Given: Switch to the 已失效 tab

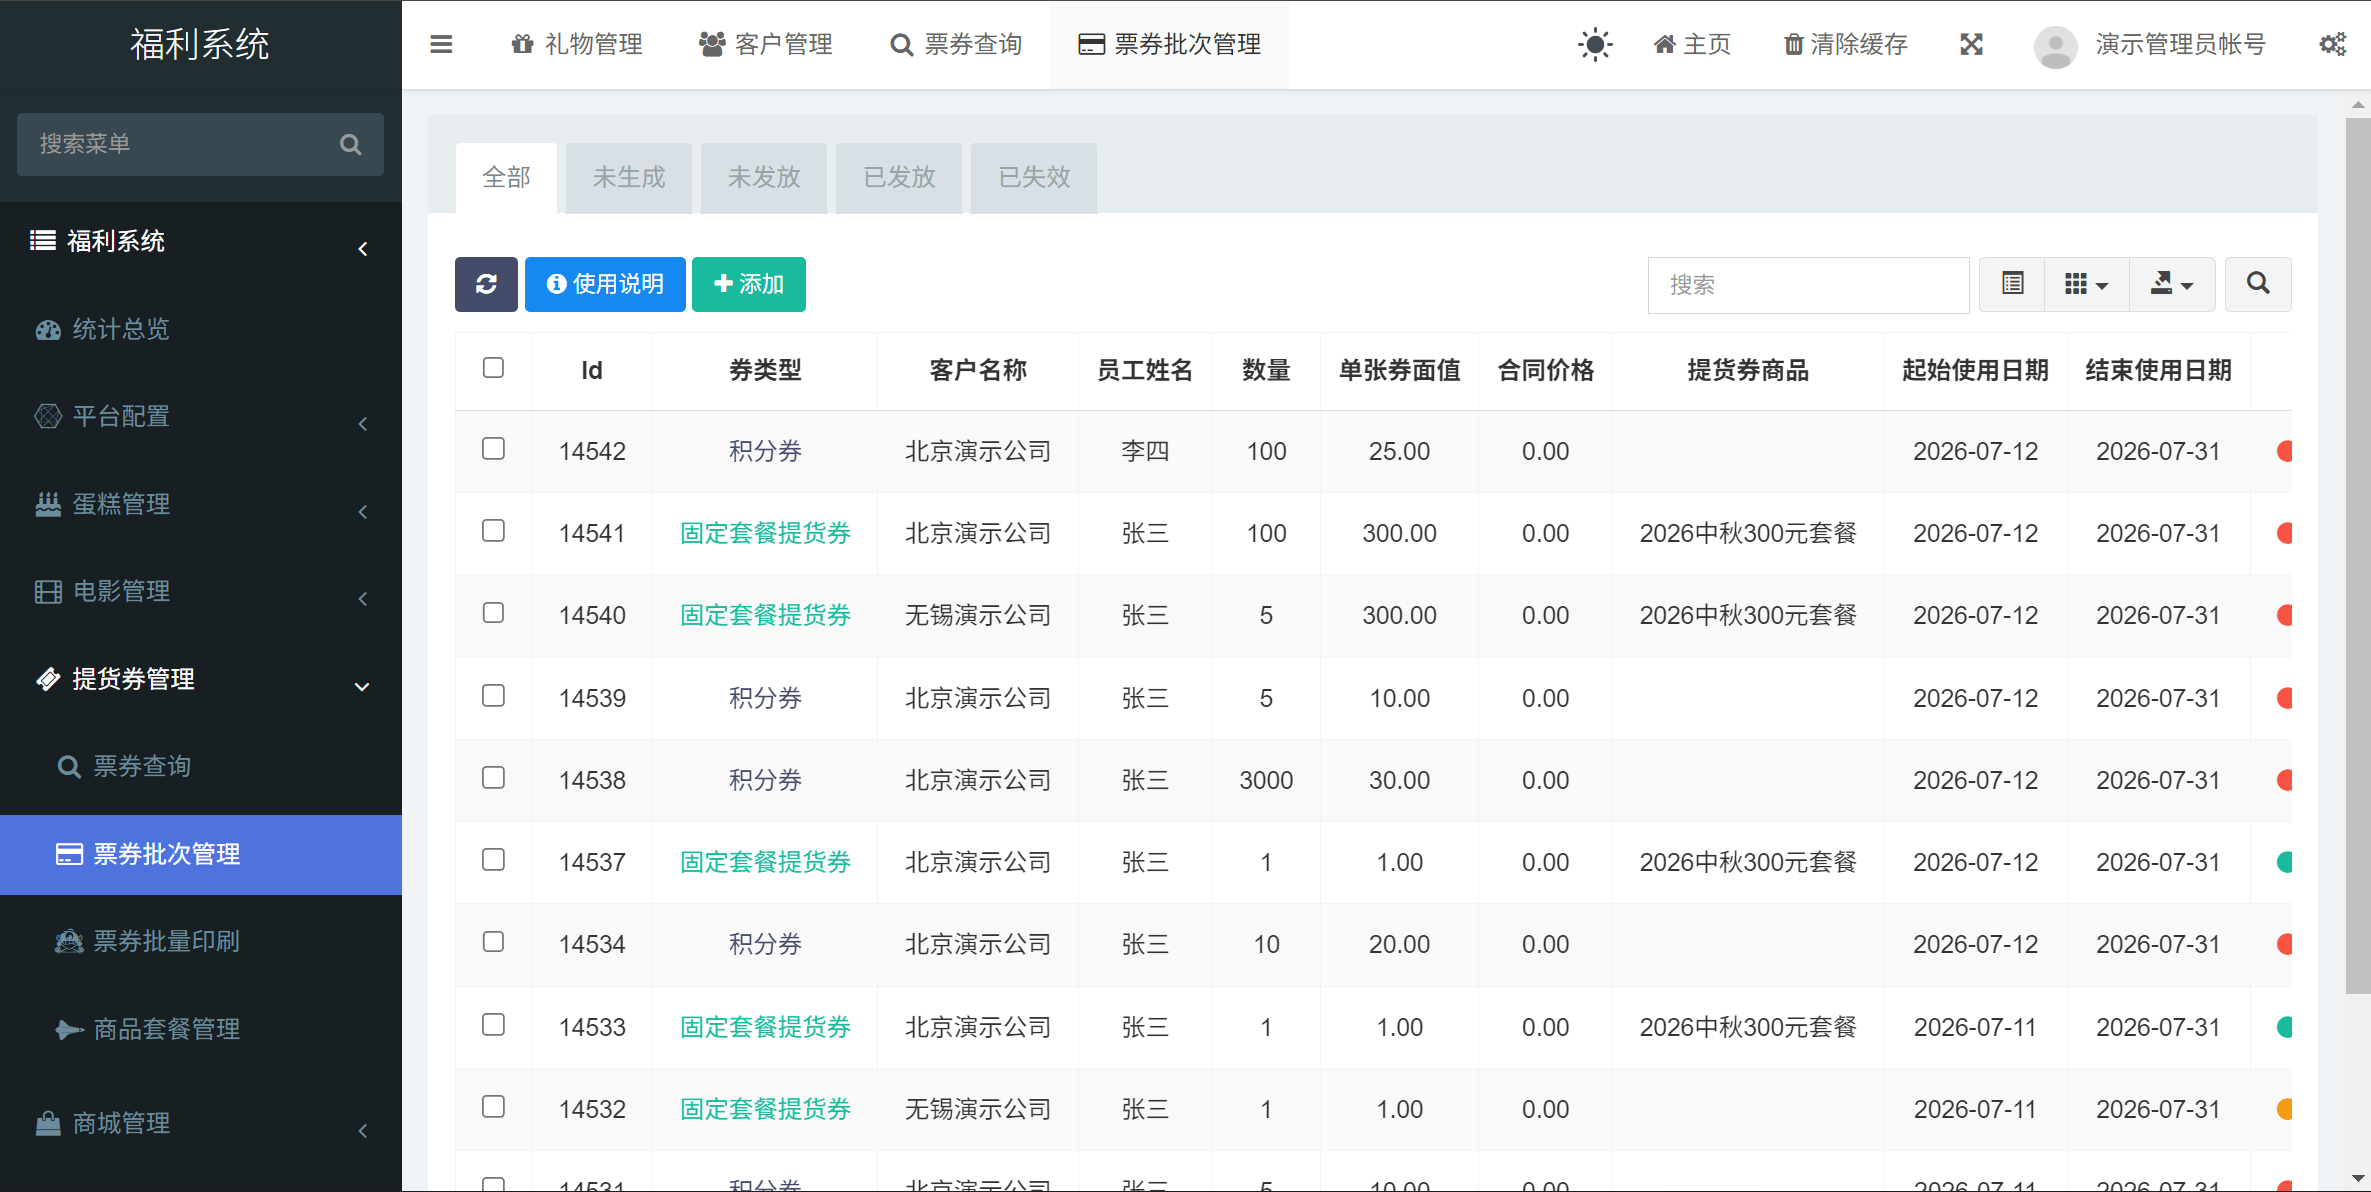Looking at the screenshot, I should tap(1034, 178).
